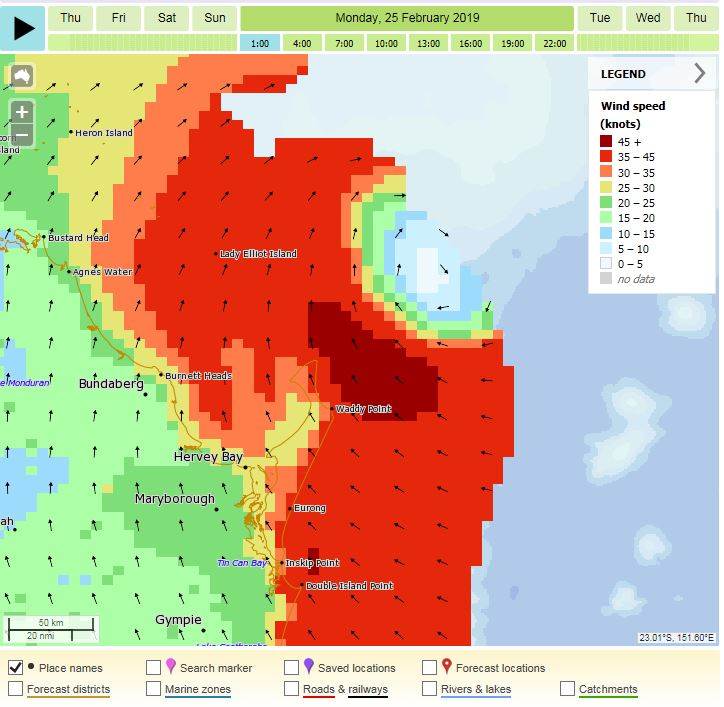Image resolution: width=724 pixels, height=707 pixels.
Task: Tick the Marine zones checkbox
Action: pyautogui.click(x=154, y=689)
